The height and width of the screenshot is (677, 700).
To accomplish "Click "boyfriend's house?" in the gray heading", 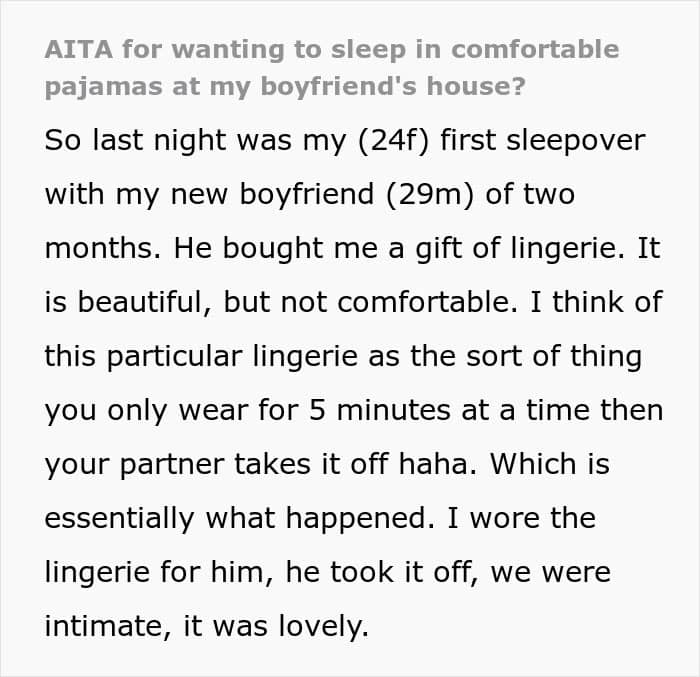I will (x=393, y=86).
